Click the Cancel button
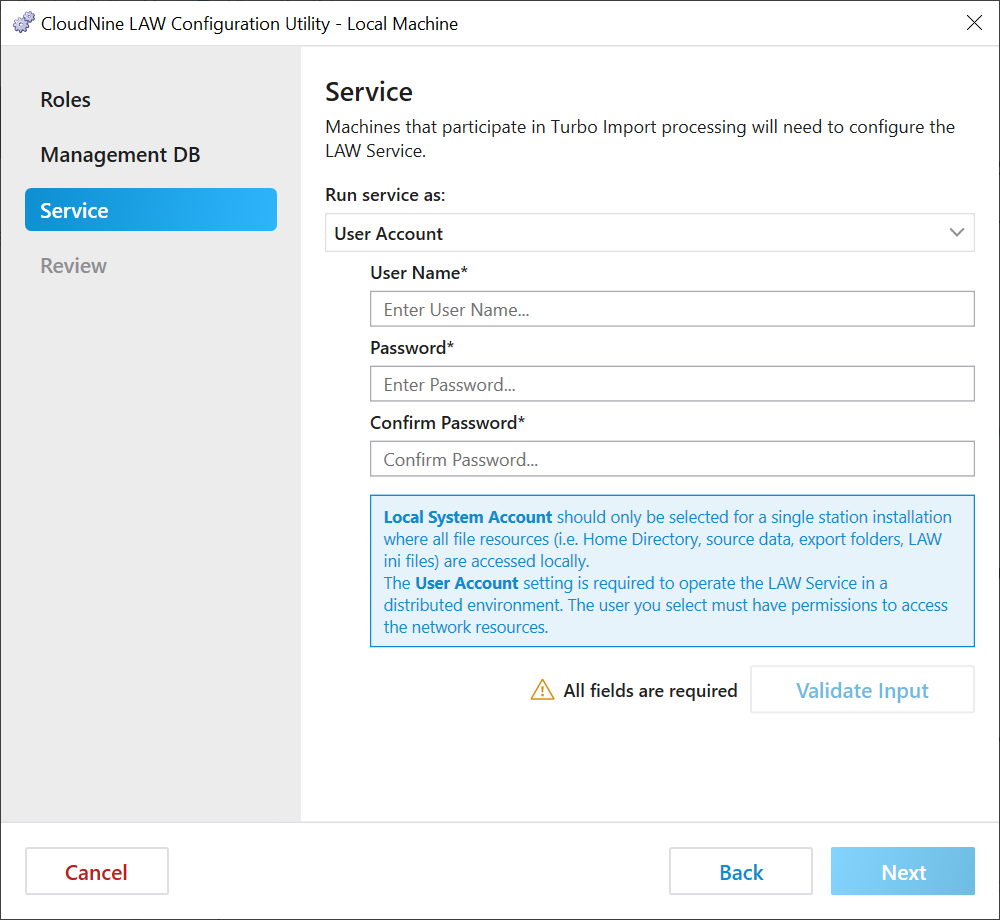1000x920 pixels. point(97,872)
